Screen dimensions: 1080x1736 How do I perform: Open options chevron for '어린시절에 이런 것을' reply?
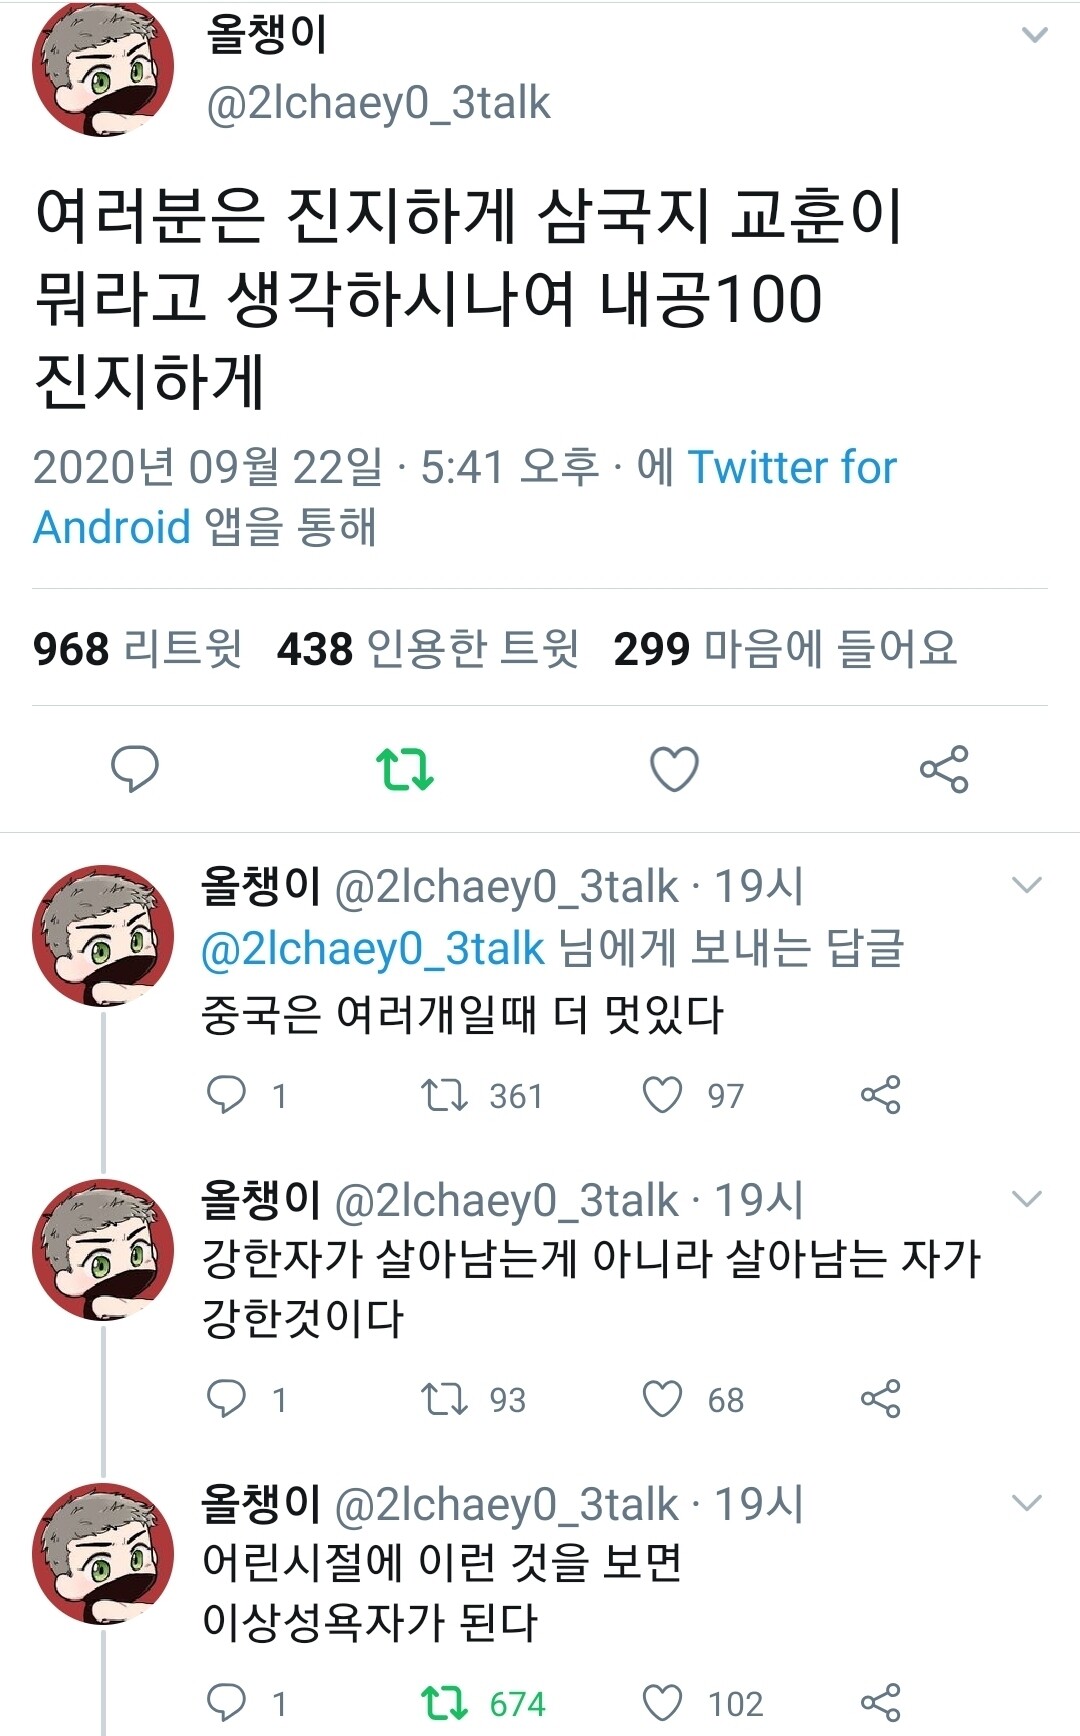click(x=1027, y=1502)
